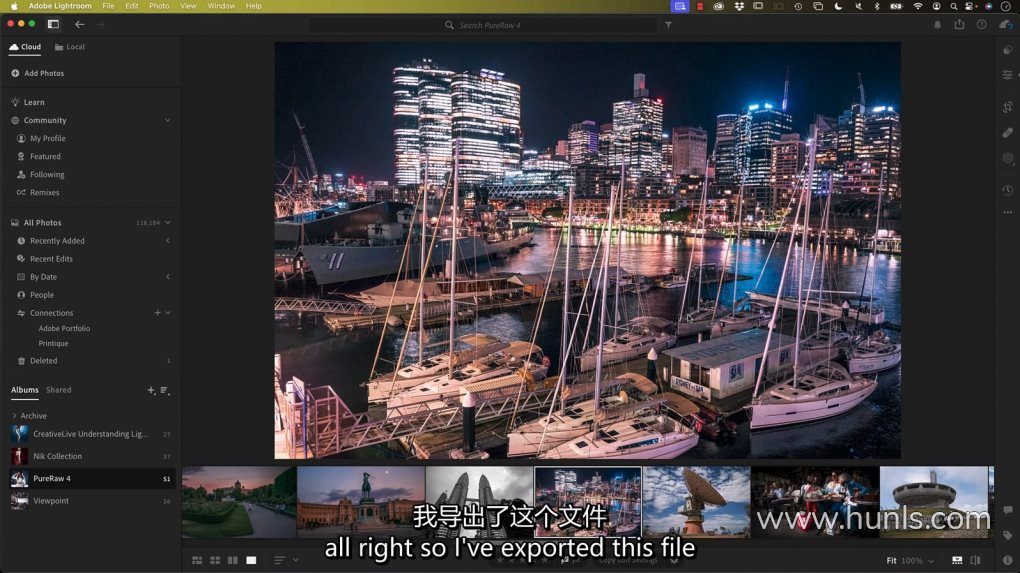Select the Crop and Rotate tool
This screenshot has width=1020, height=573.
pyautogui.click(x=1008, y=107)
